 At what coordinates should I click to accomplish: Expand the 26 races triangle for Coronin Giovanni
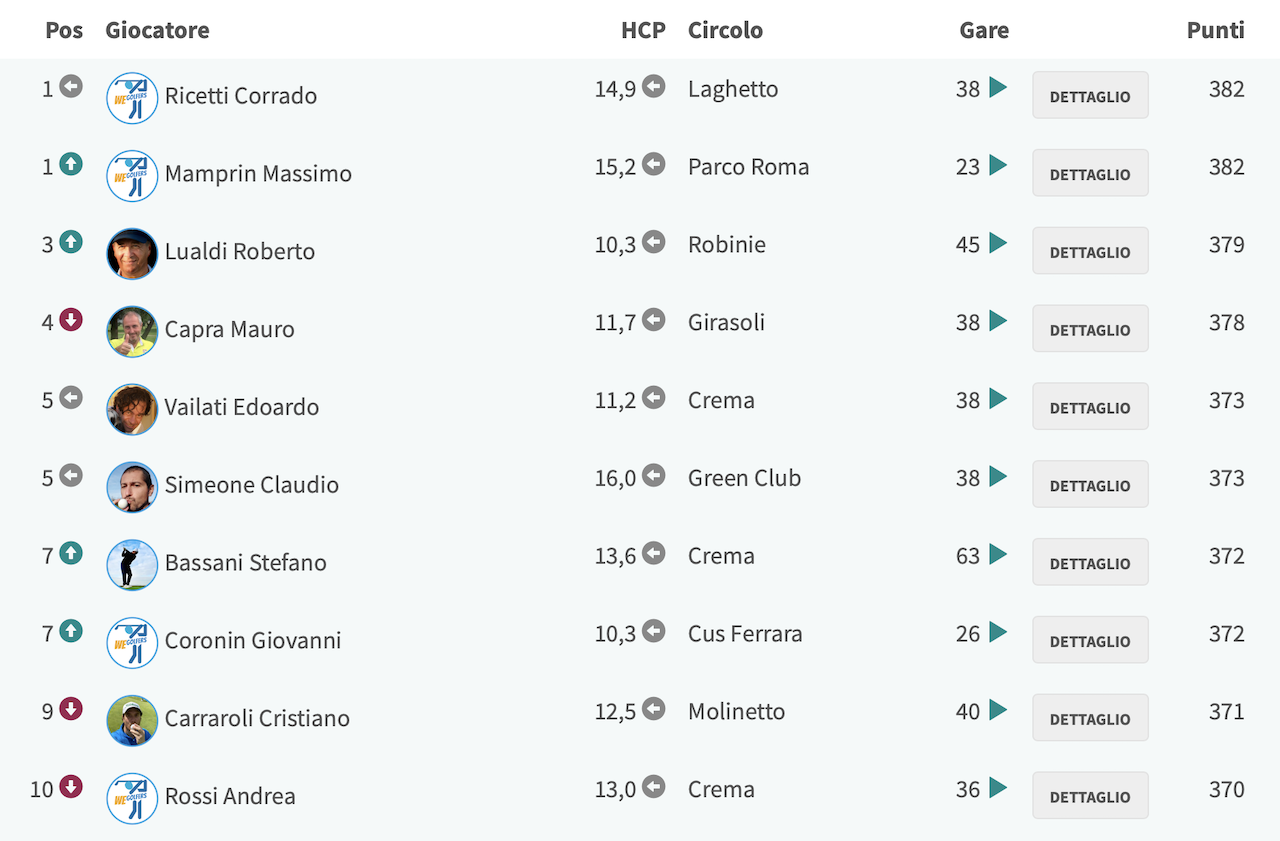click(997, 632)
